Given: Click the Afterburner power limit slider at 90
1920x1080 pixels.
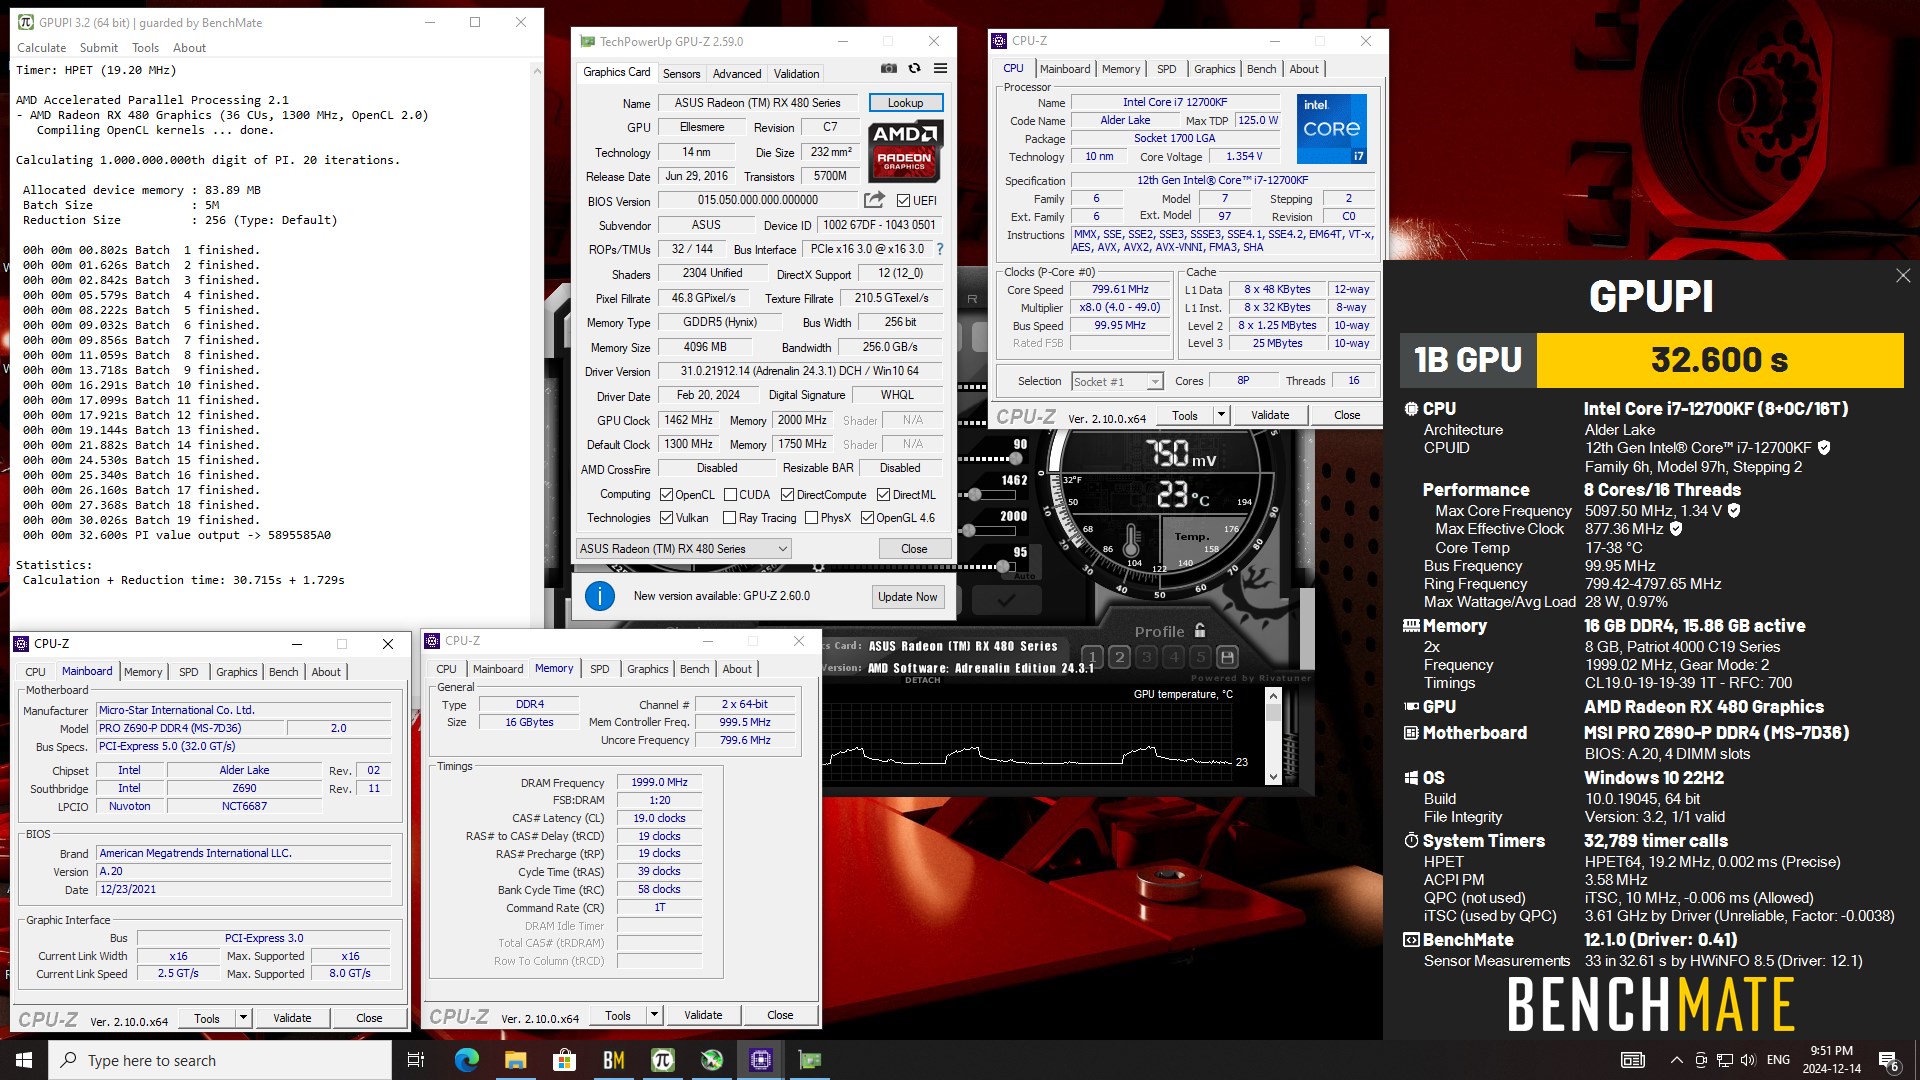Looking at the screenshot, I should click(1016, 459).
